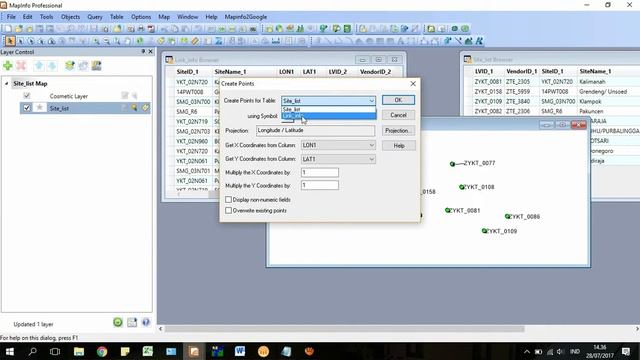Select the Zoom-out magnifier tool
This screenshot has height=360, width=640.
(107, 41)
